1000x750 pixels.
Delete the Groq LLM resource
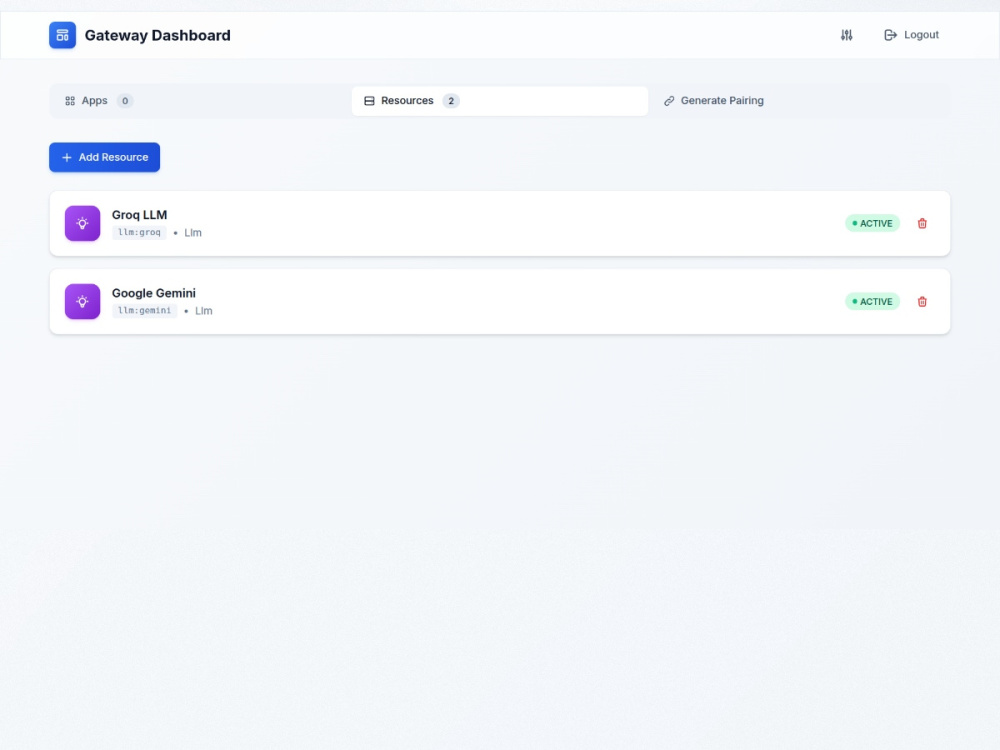pos(922,223)
